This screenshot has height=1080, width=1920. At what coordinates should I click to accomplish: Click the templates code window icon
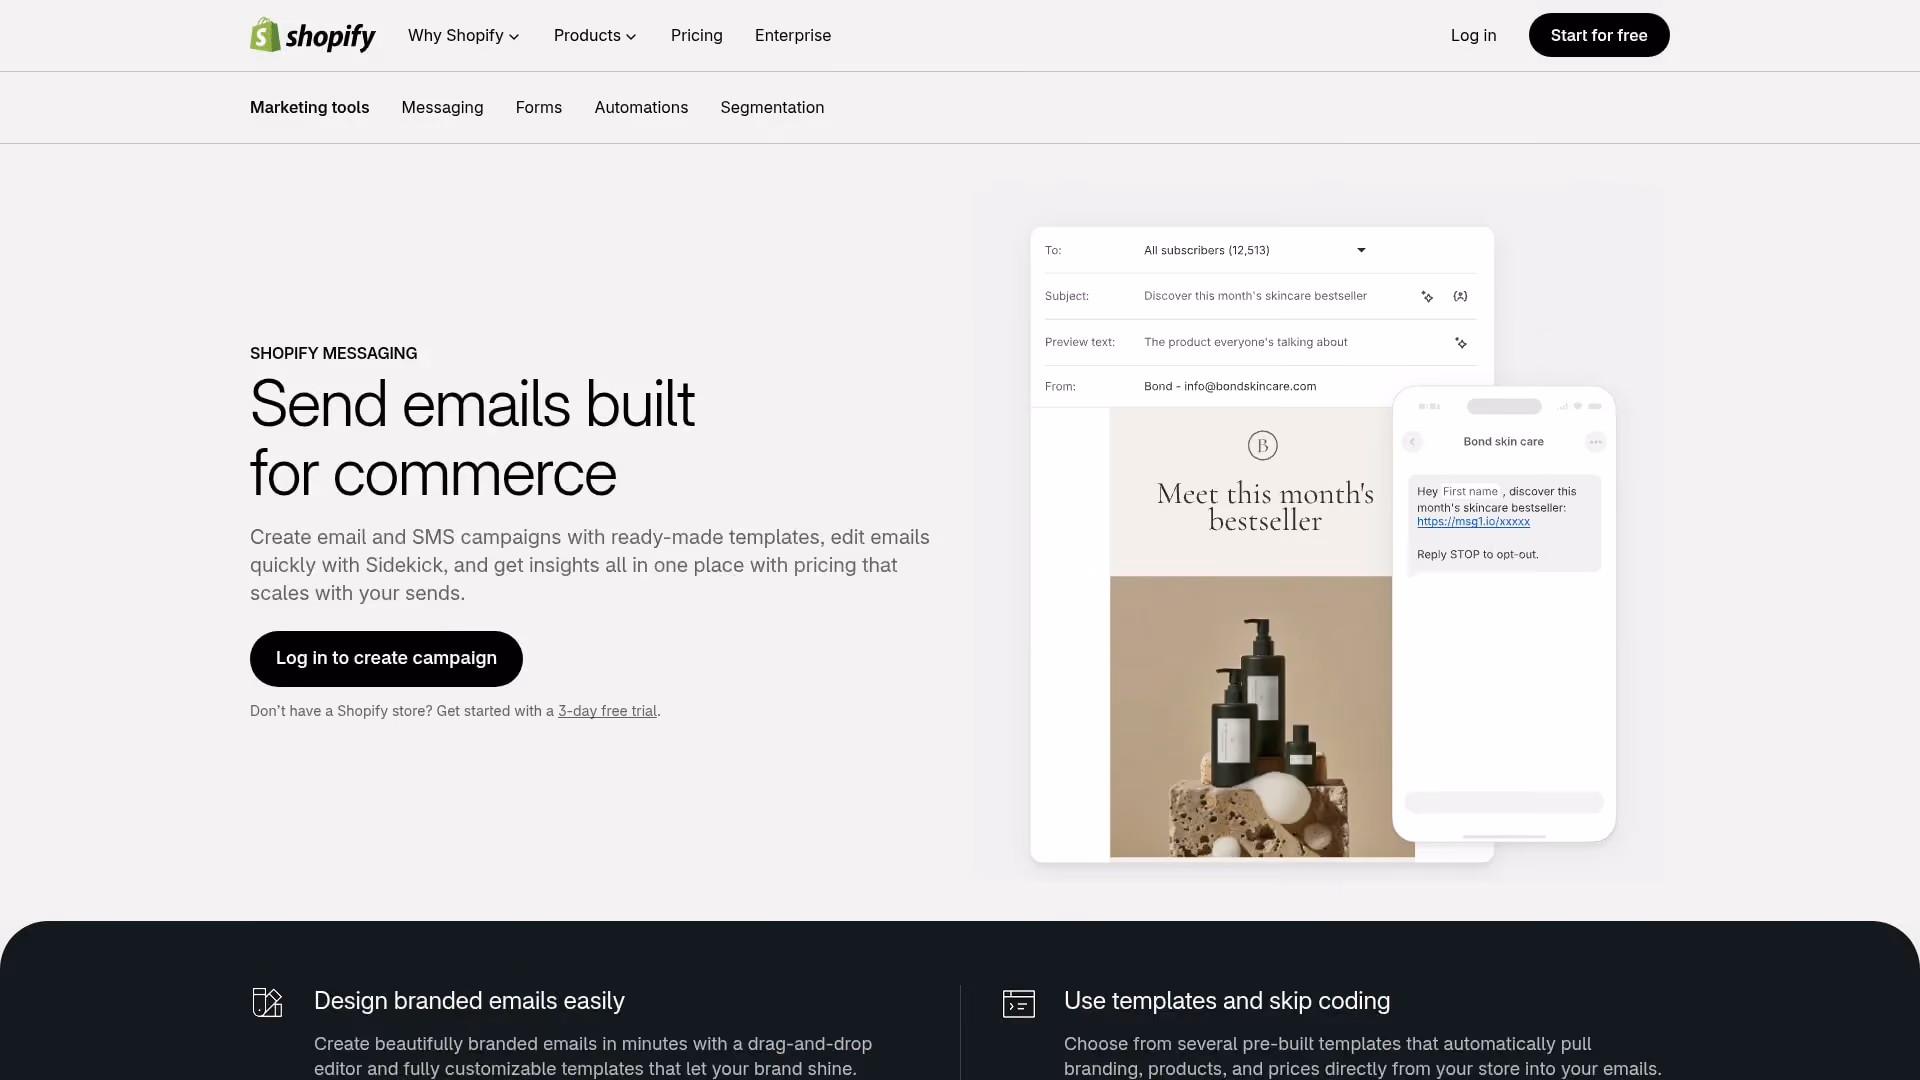tap(1018, 1003)
